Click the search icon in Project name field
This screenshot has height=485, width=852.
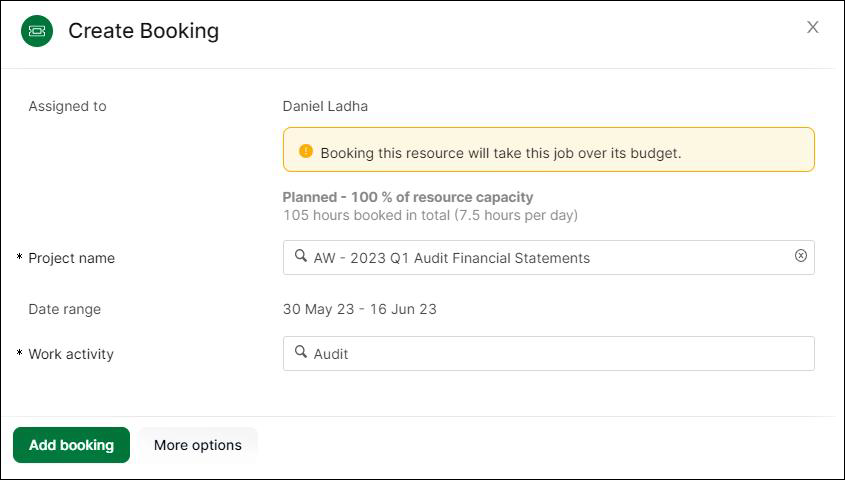[301, 257]
